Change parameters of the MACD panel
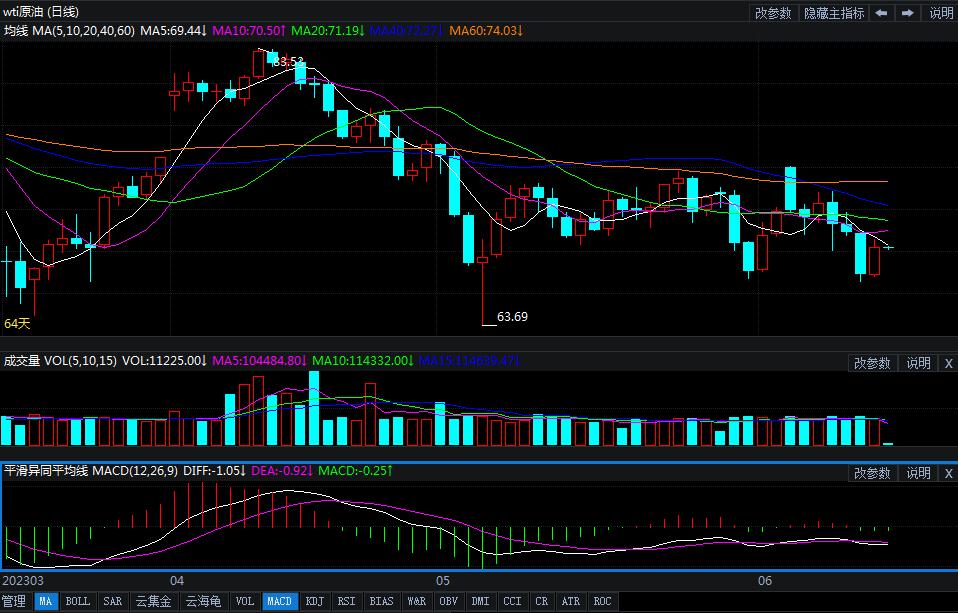 click(872, 473)
